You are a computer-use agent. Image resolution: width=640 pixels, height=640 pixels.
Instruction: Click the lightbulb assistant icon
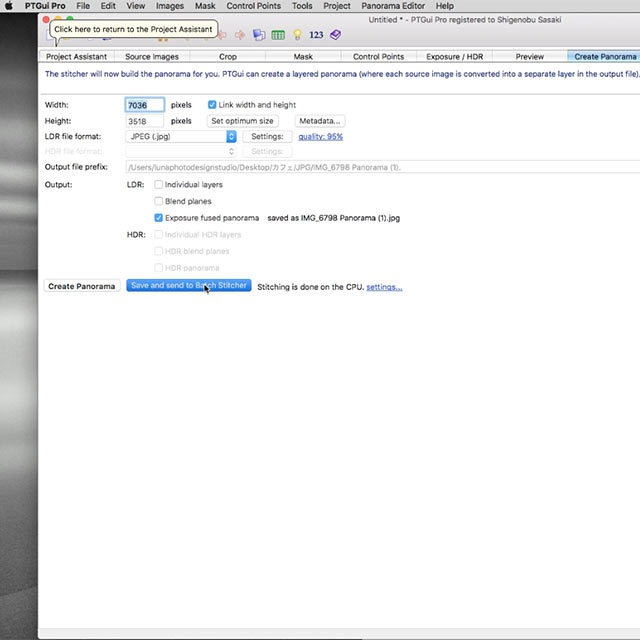297,34
